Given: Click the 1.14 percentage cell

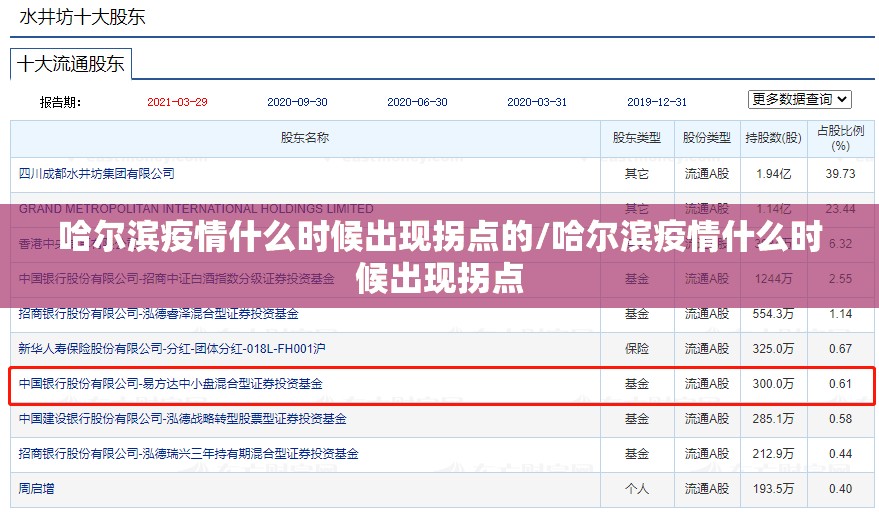Looking at the screenshot, I should (x=840, y=313).
